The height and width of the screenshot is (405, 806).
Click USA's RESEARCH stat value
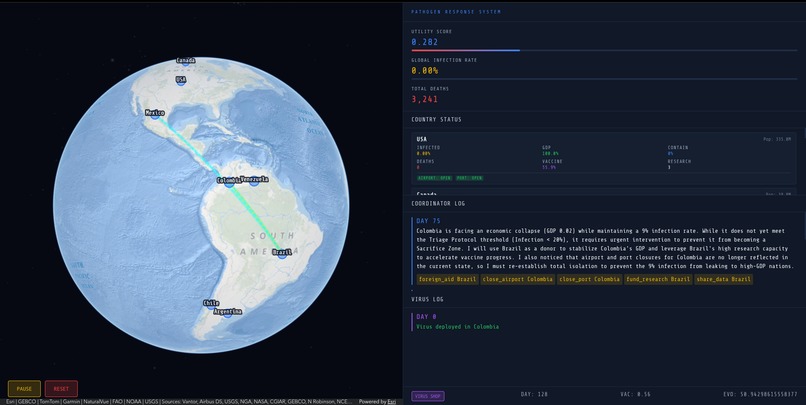(x=669, y=167)
